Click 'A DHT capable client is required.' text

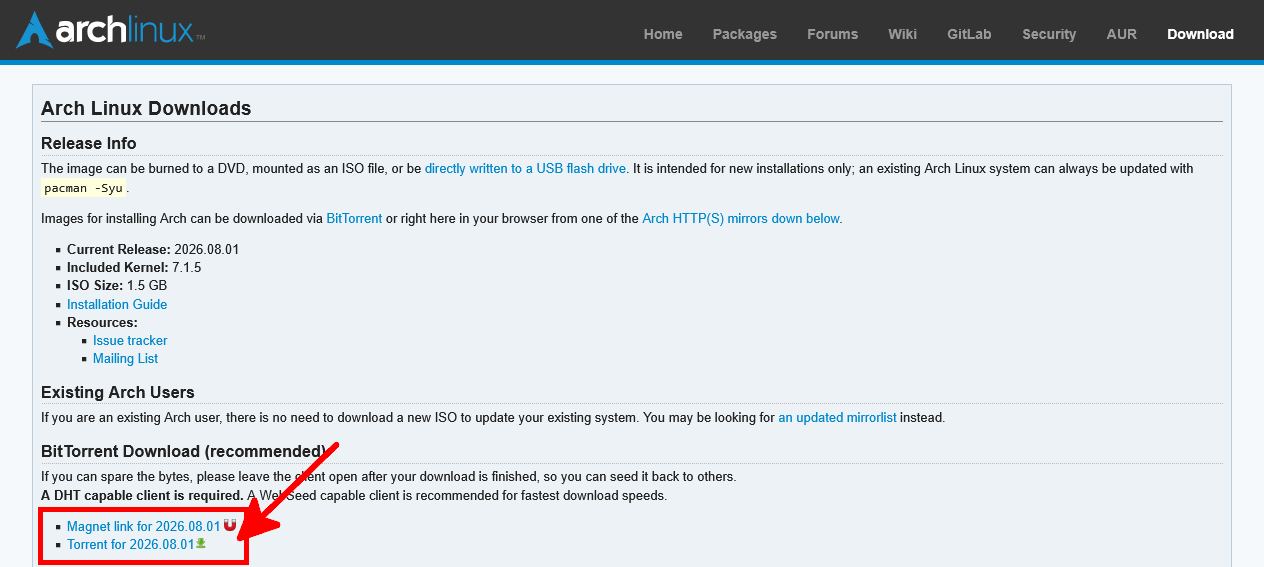pos(142,495)
